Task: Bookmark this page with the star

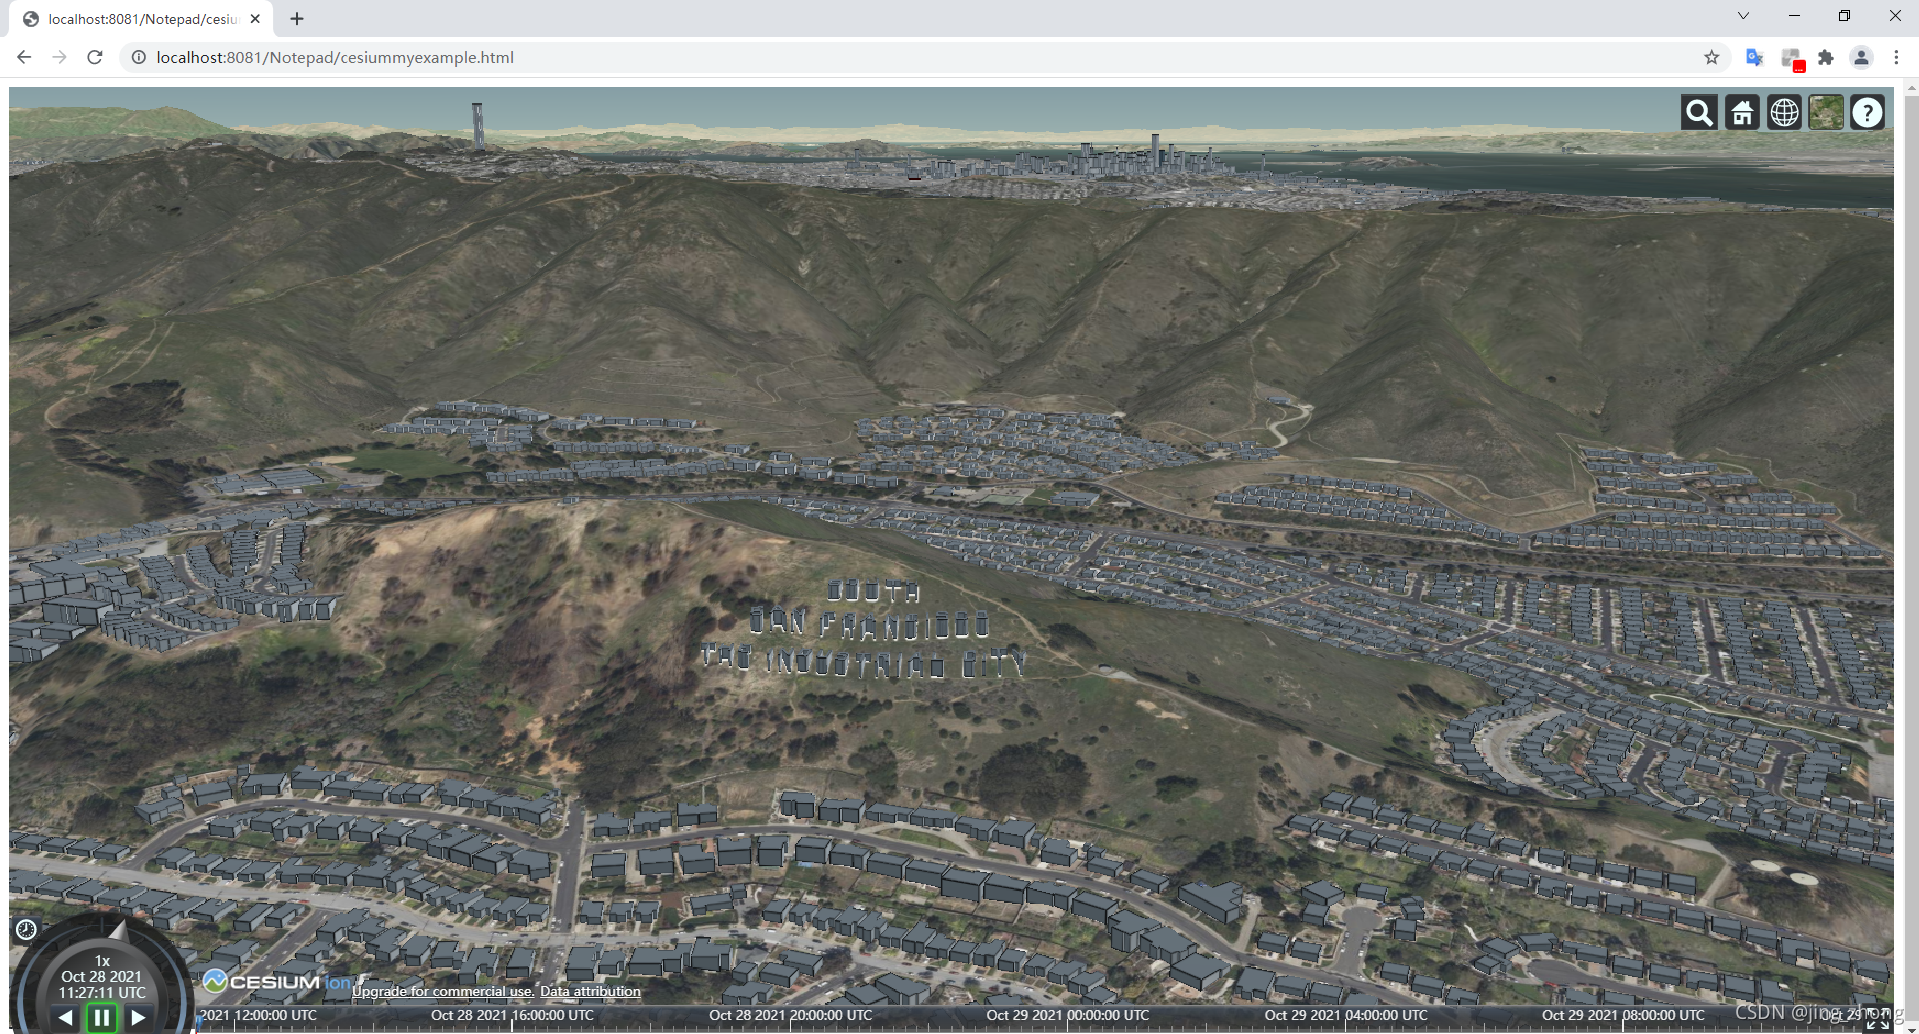Action: 1711,57
